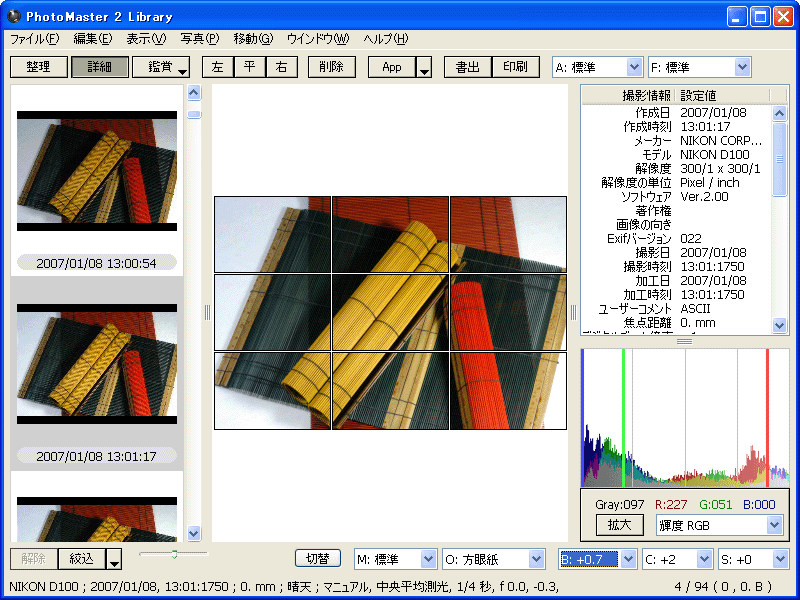
Task: Click the info panel scroll-down arrow
Action: pos(780,324)
